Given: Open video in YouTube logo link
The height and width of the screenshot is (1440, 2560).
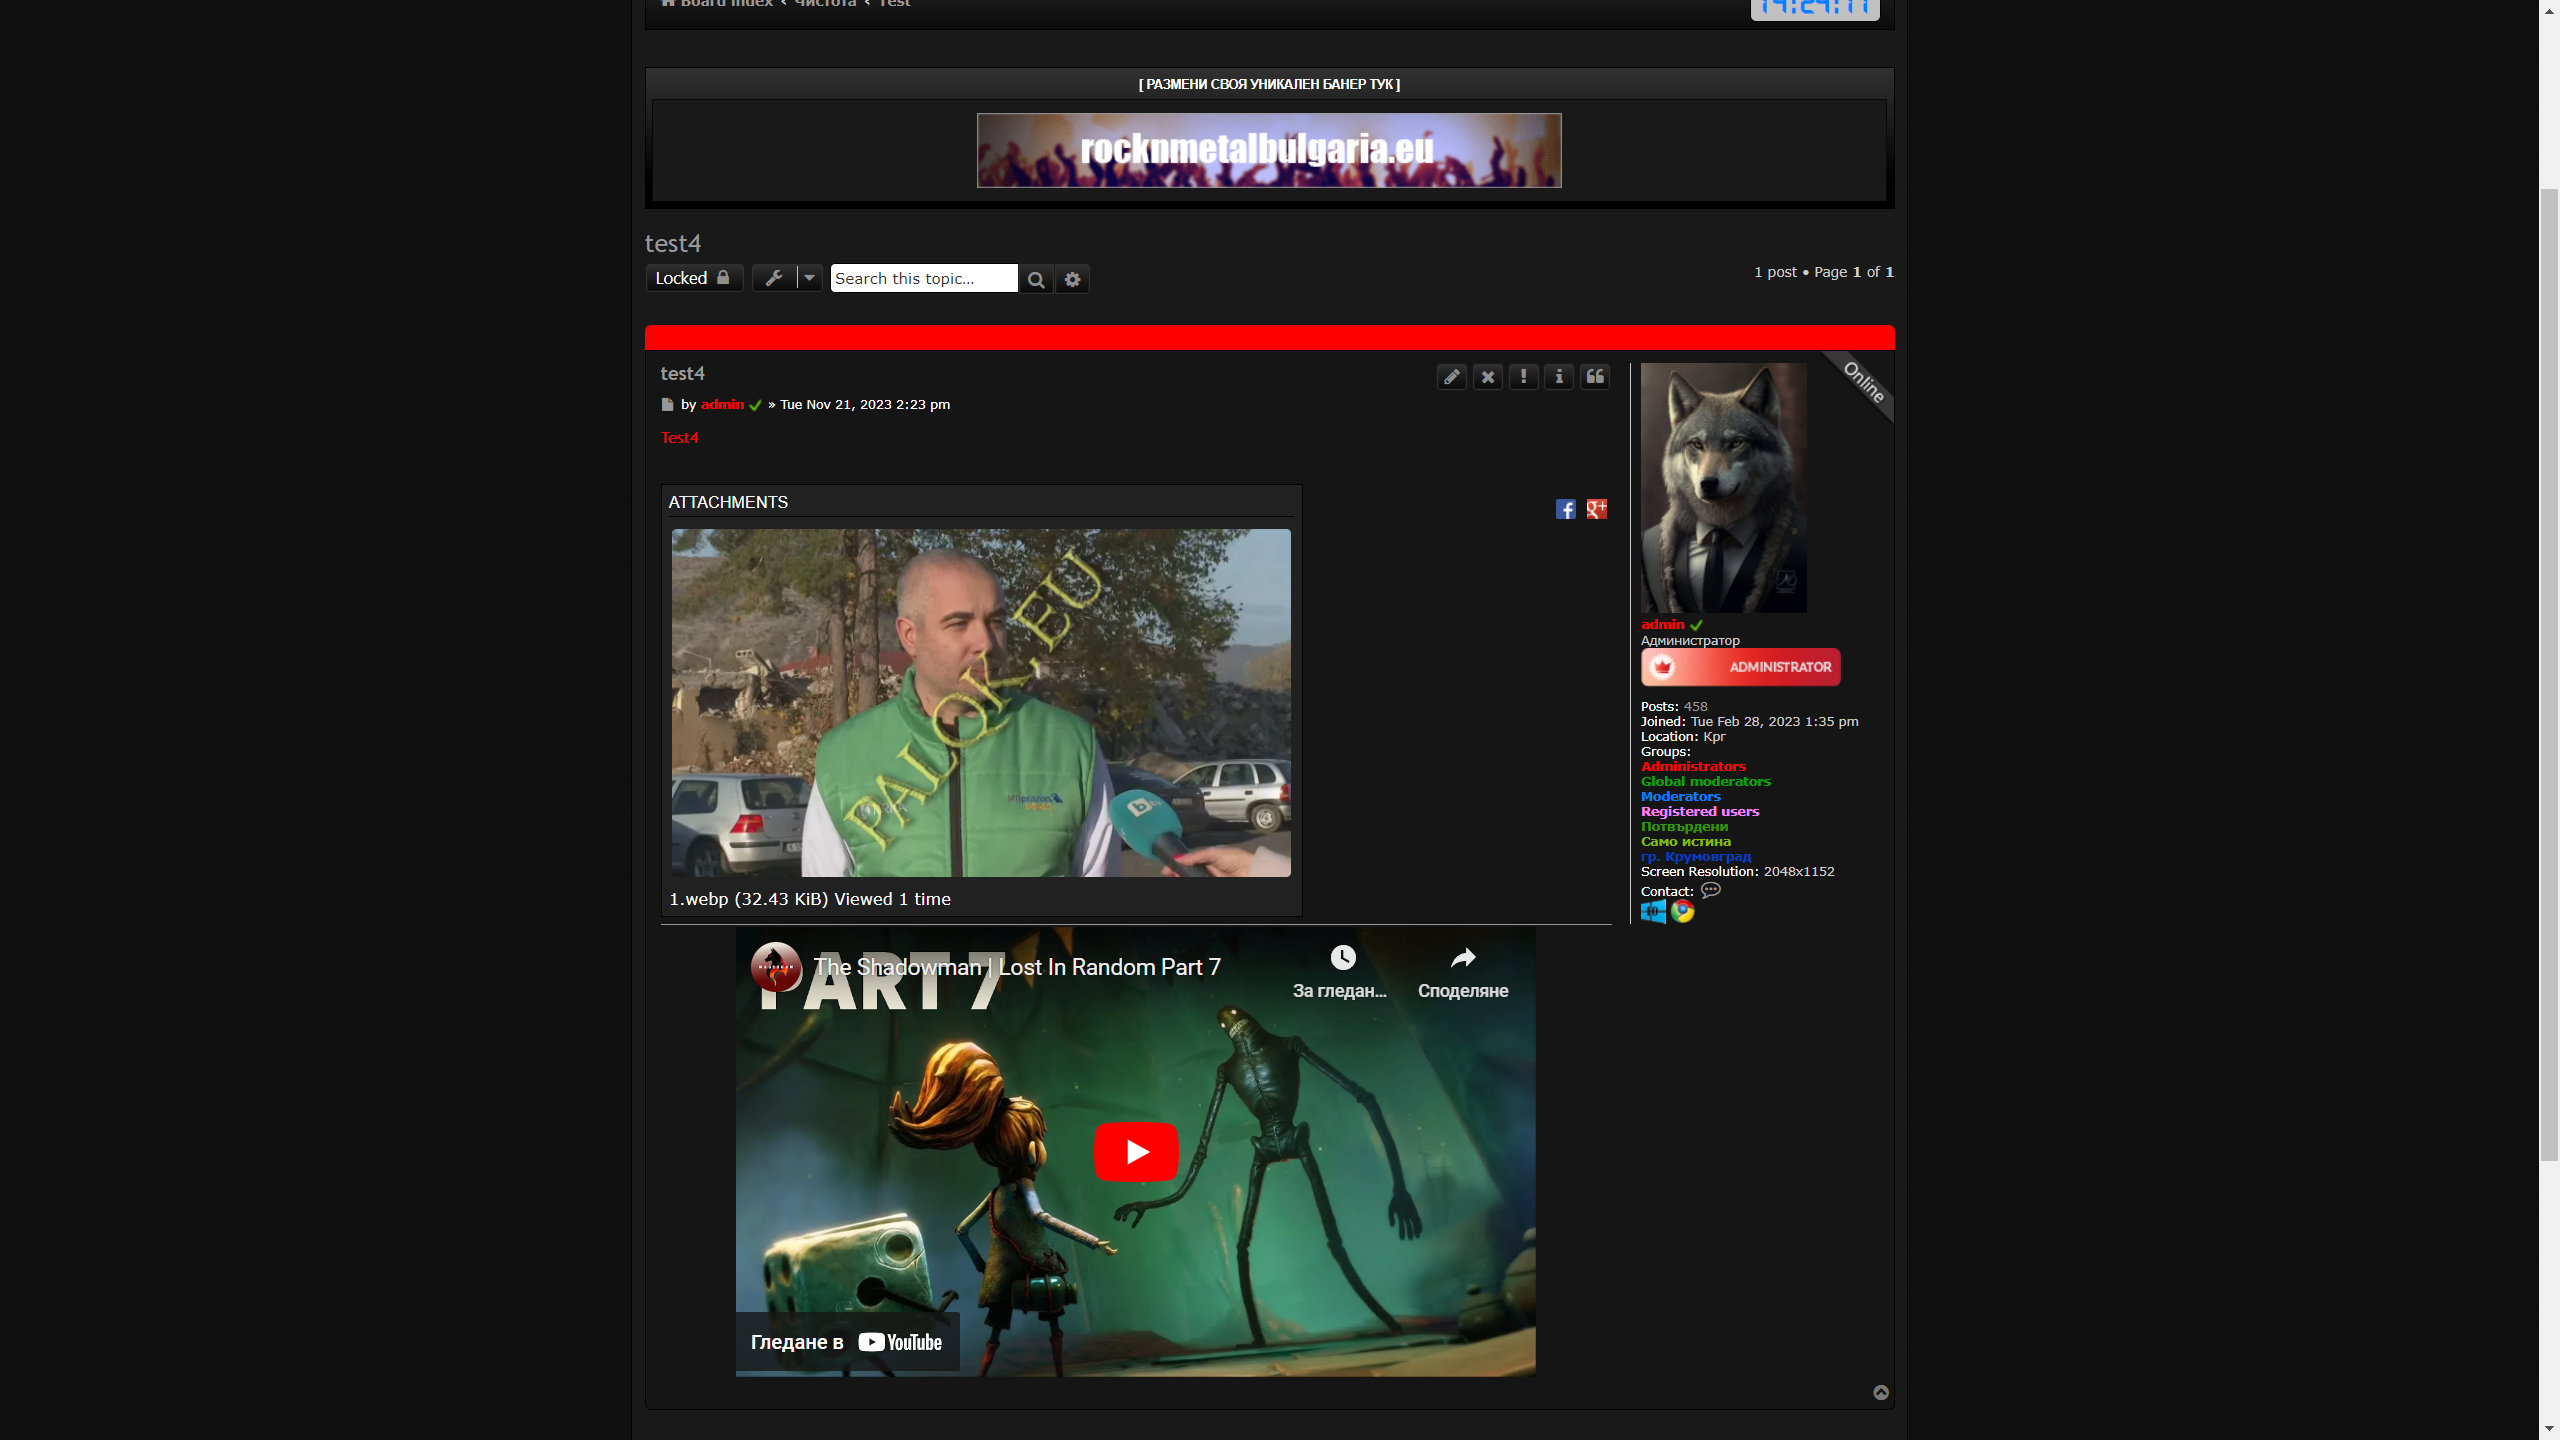Looking at the screenshot, I should [x=900, y=1342].
